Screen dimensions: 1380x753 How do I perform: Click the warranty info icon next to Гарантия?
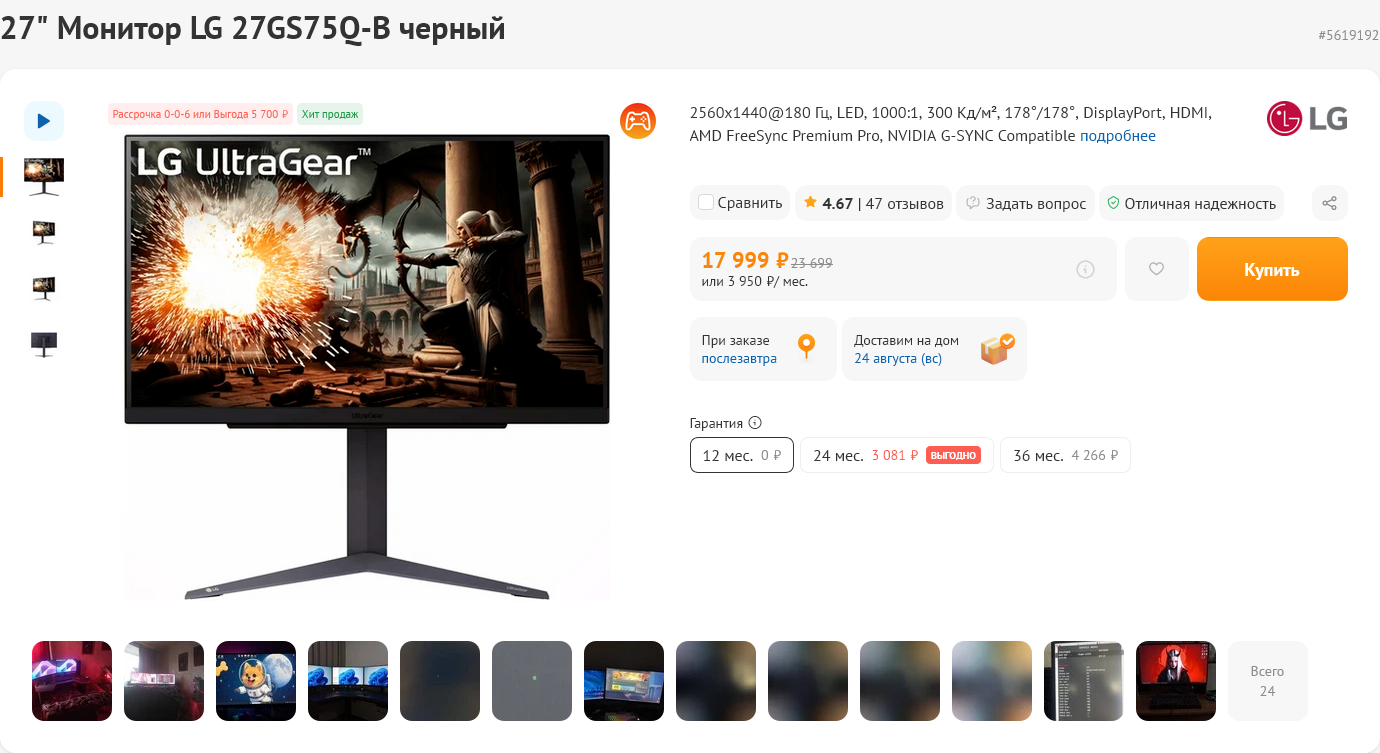point(755,423)
